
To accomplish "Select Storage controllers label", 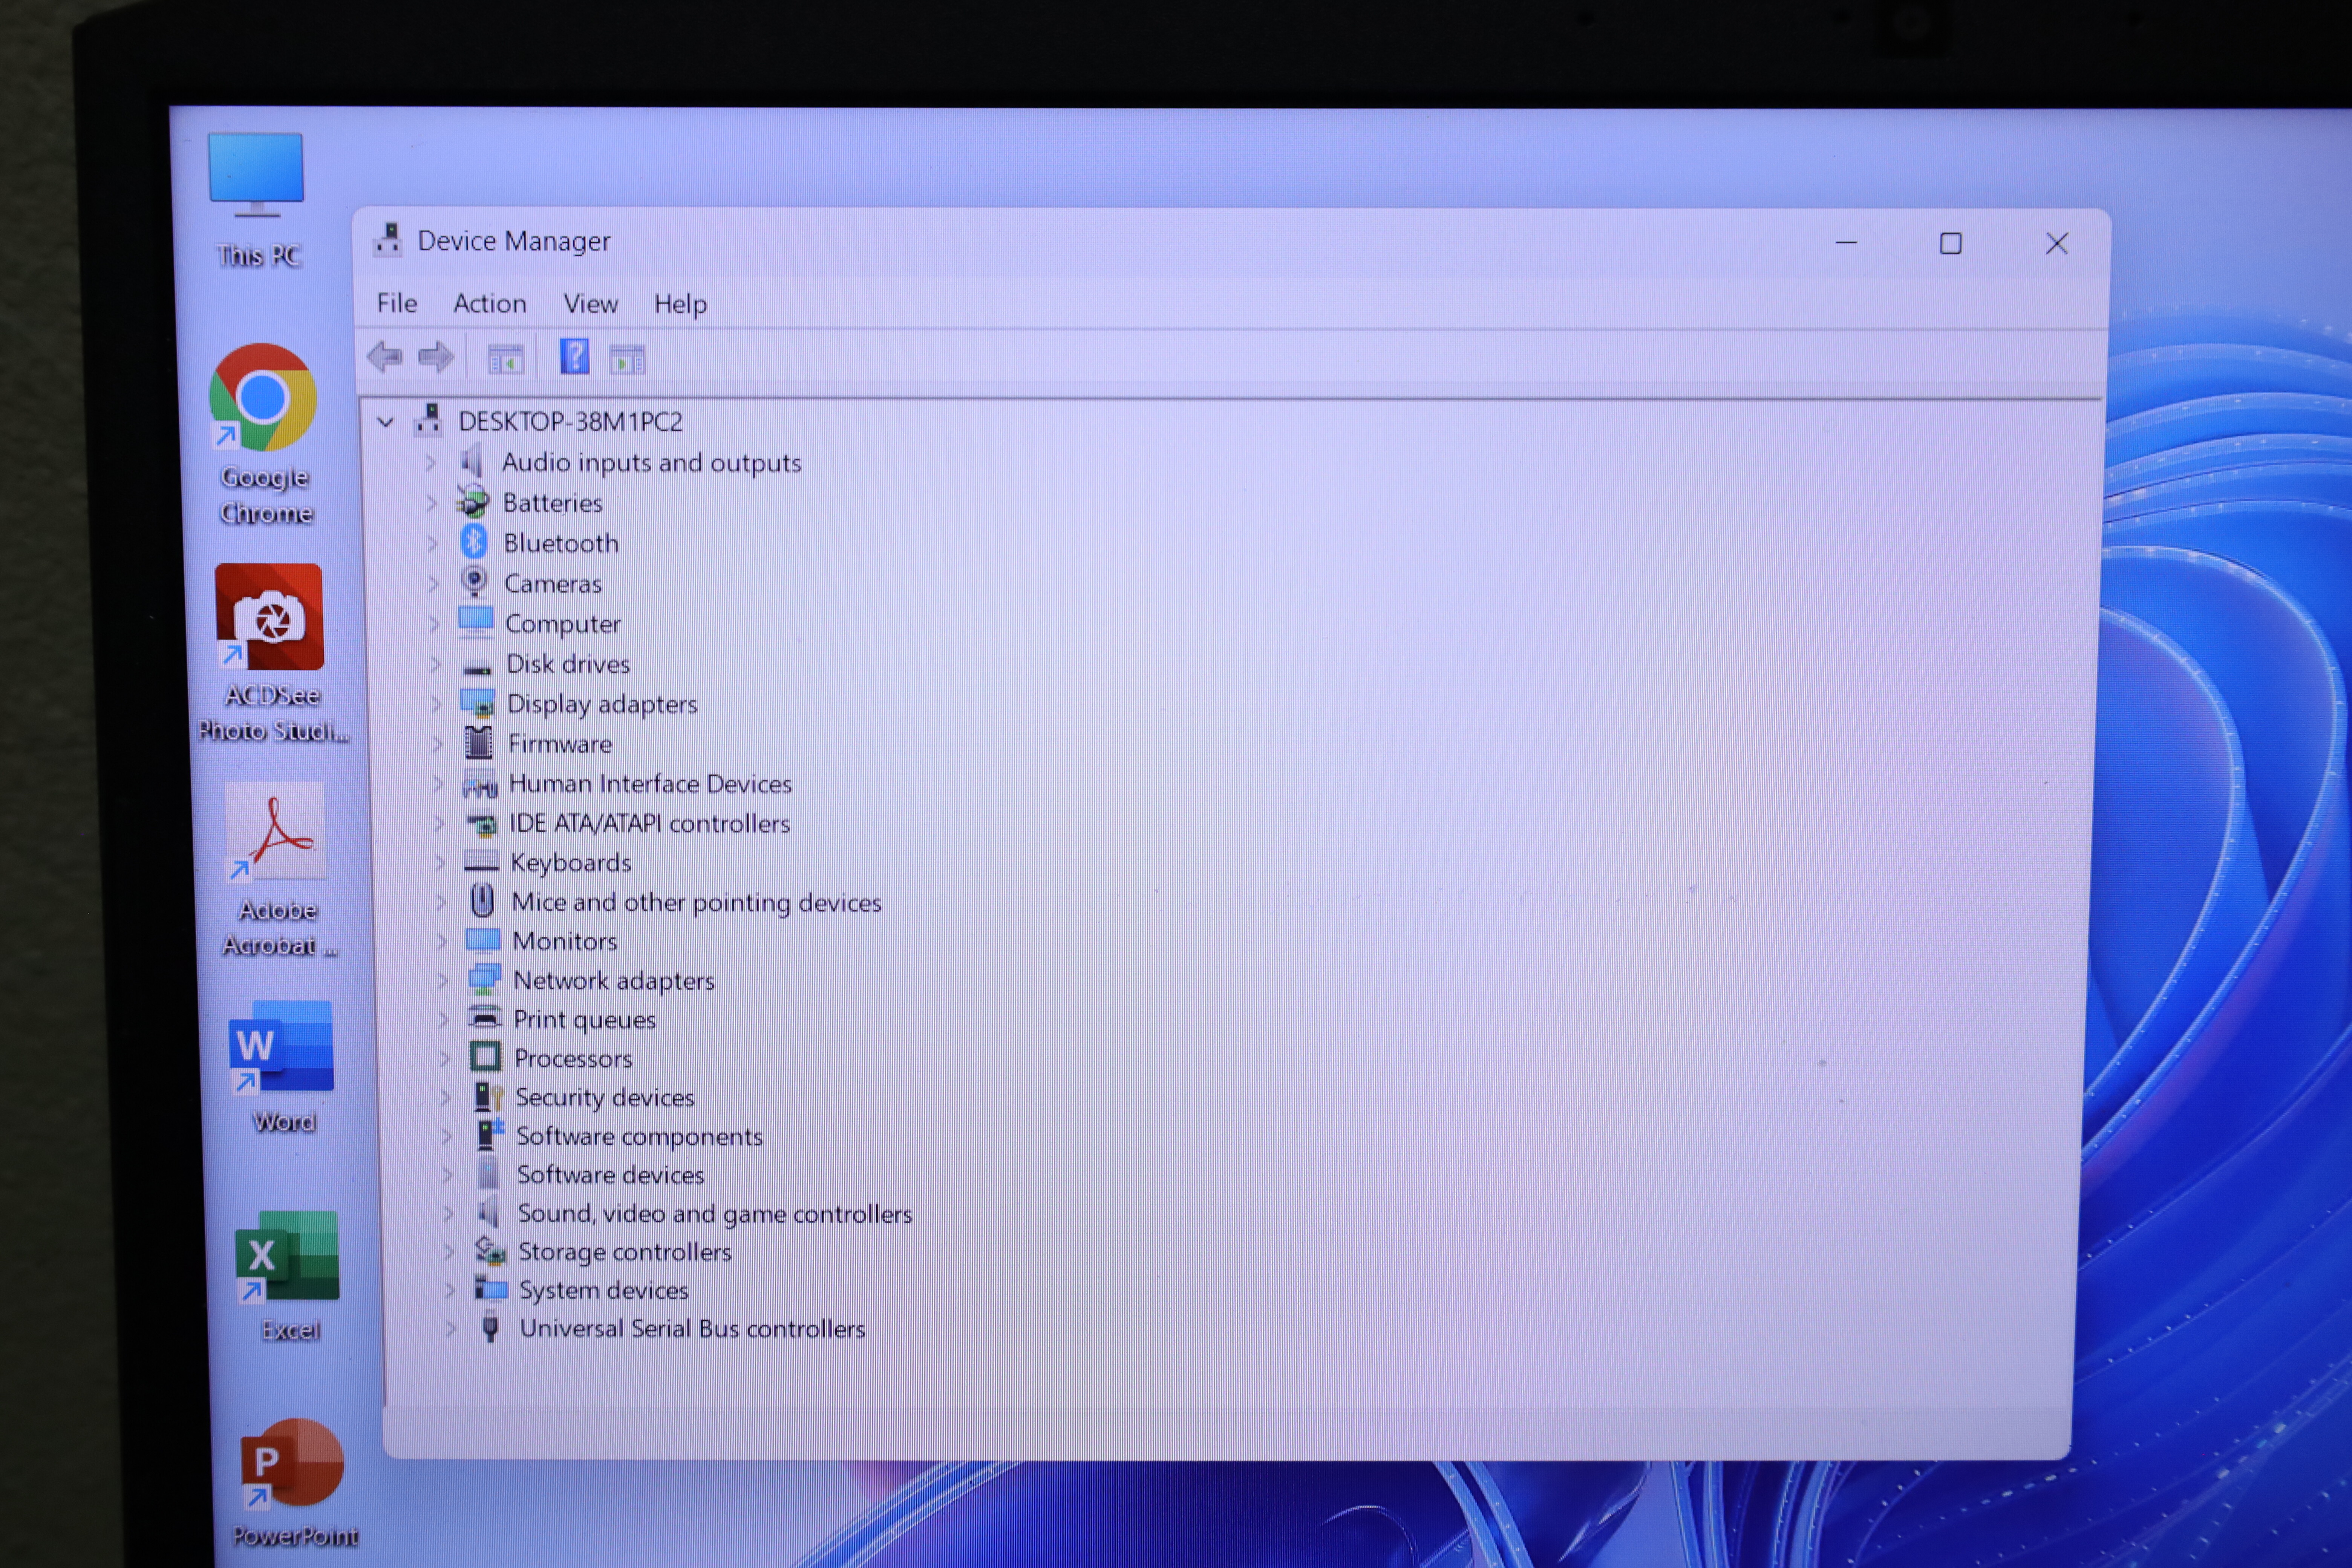I will (625, 1252).
